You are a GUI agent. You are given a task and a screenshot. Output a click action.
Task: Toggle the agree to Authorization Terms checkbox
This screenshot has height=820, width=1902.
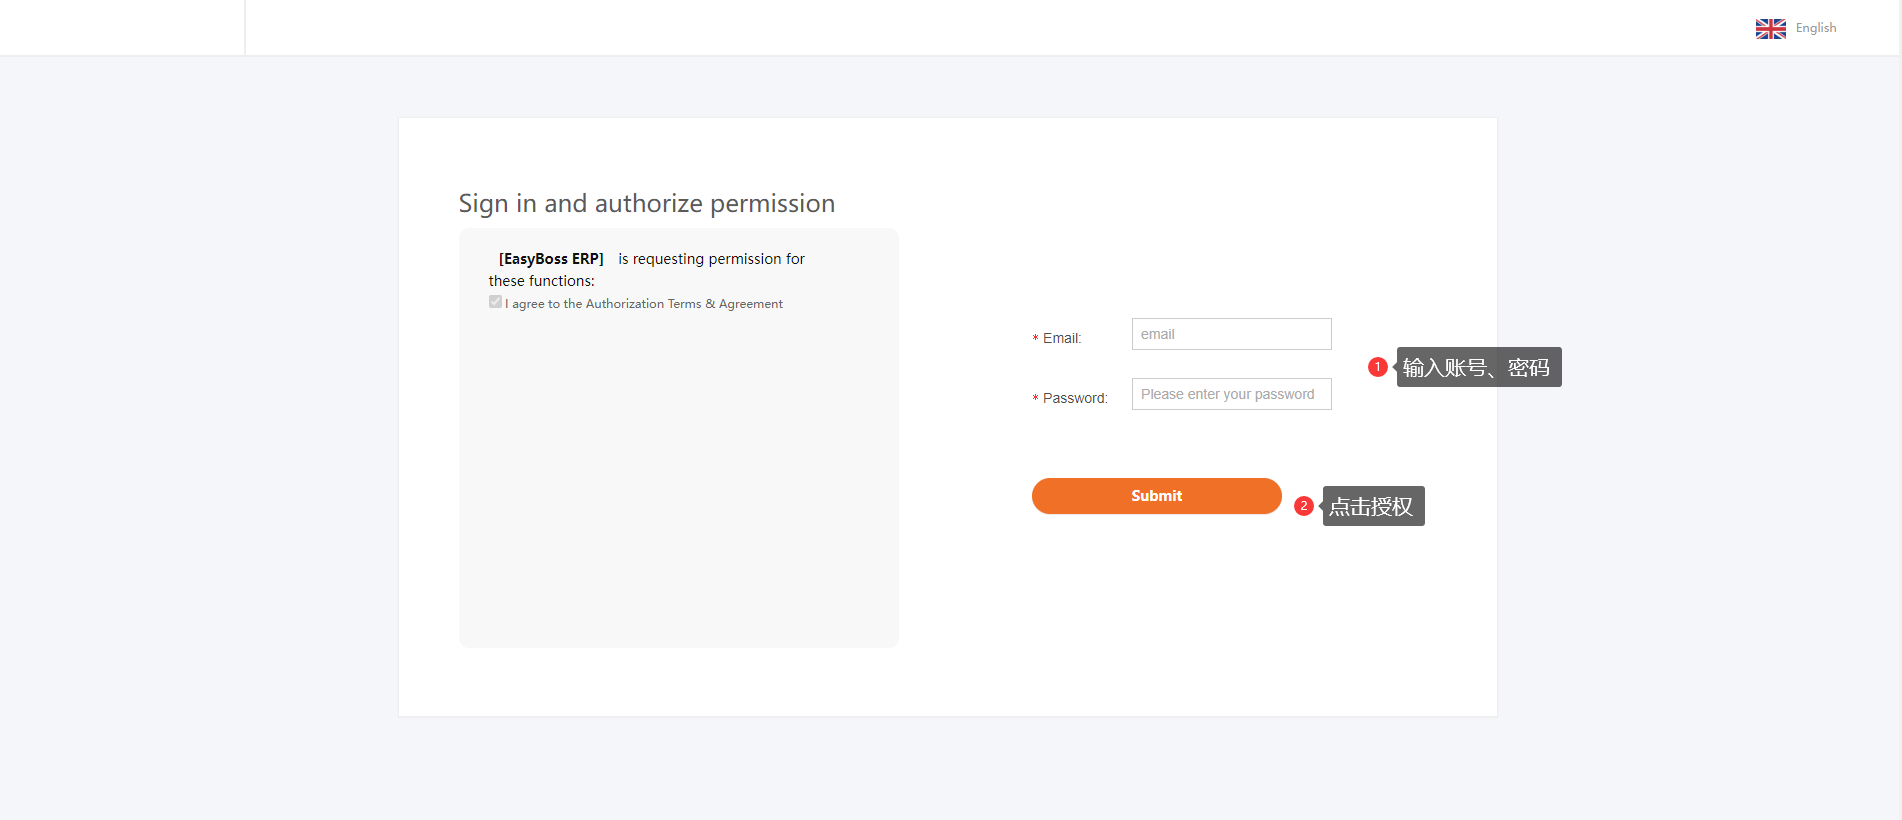(495, 302)
